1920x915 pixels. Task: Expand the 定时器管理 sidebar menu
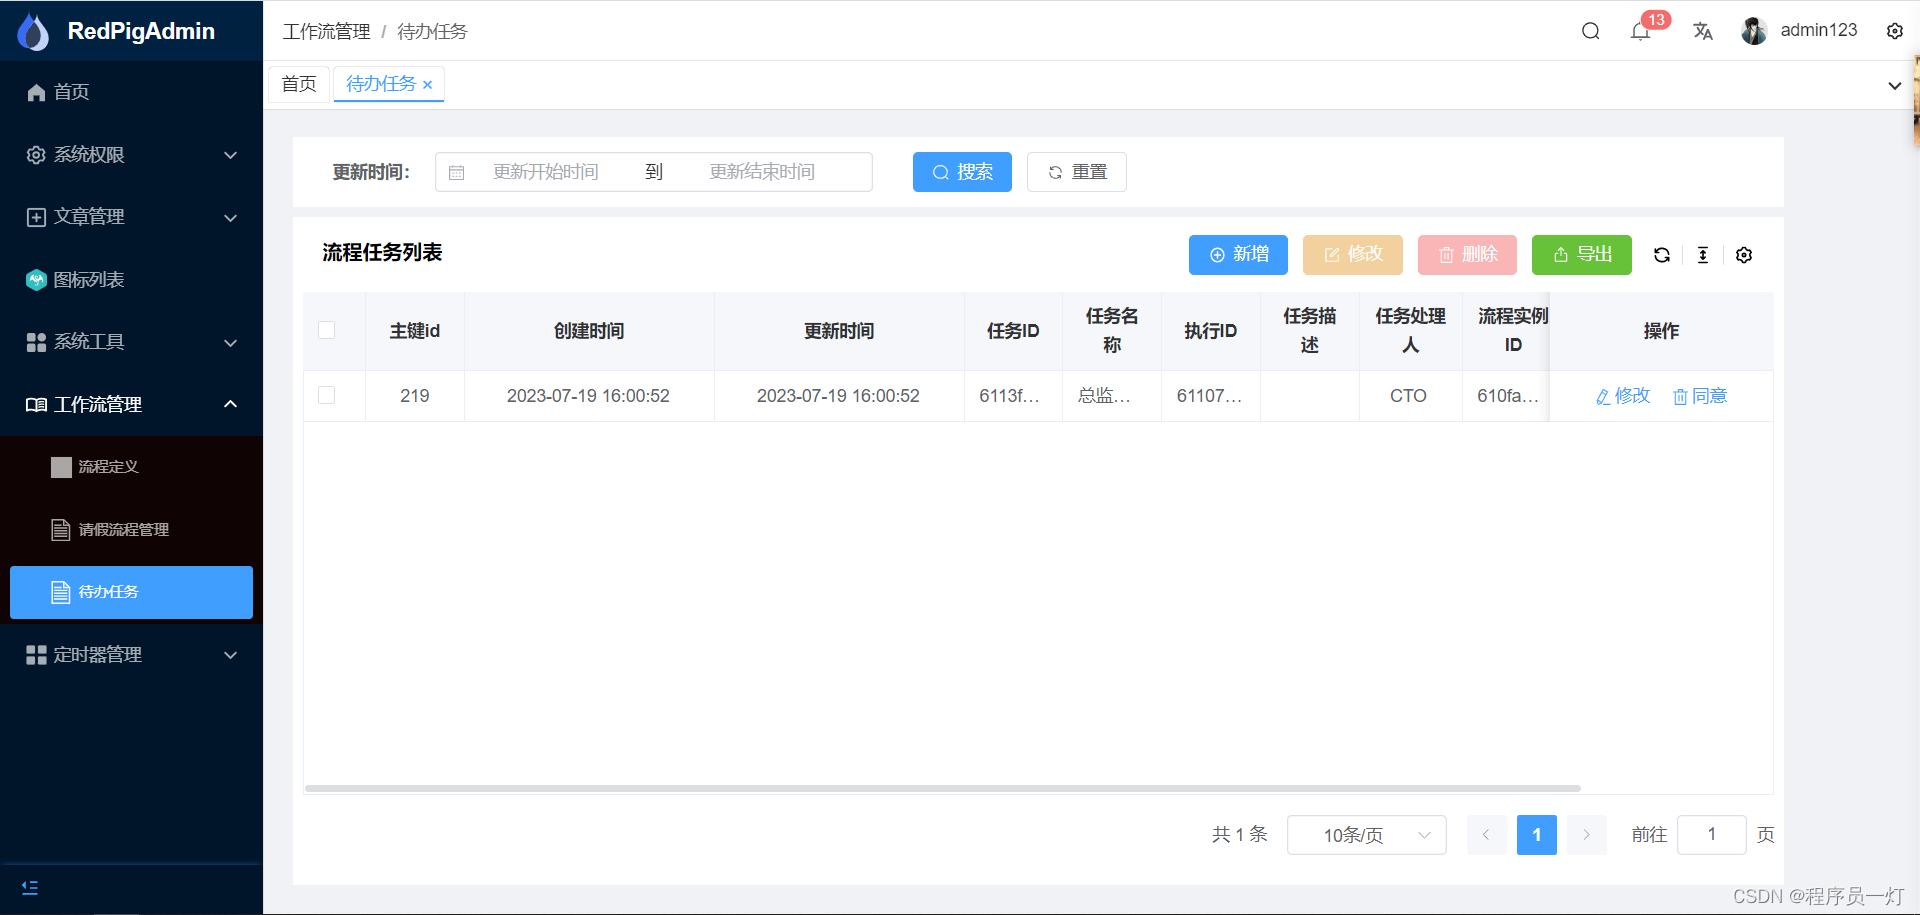click(x=131, y=655)
